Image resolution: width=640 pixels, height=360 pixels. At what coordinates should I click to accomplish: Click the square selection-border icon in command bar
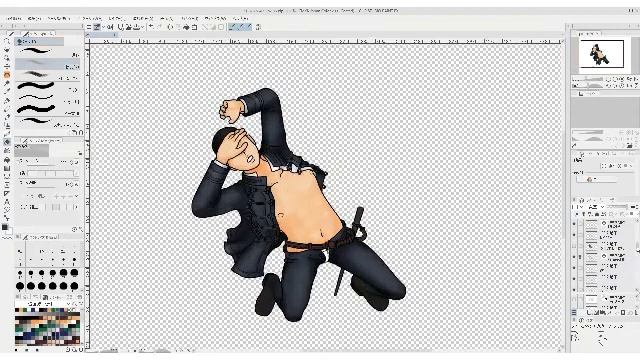click(x=221, y=27)
